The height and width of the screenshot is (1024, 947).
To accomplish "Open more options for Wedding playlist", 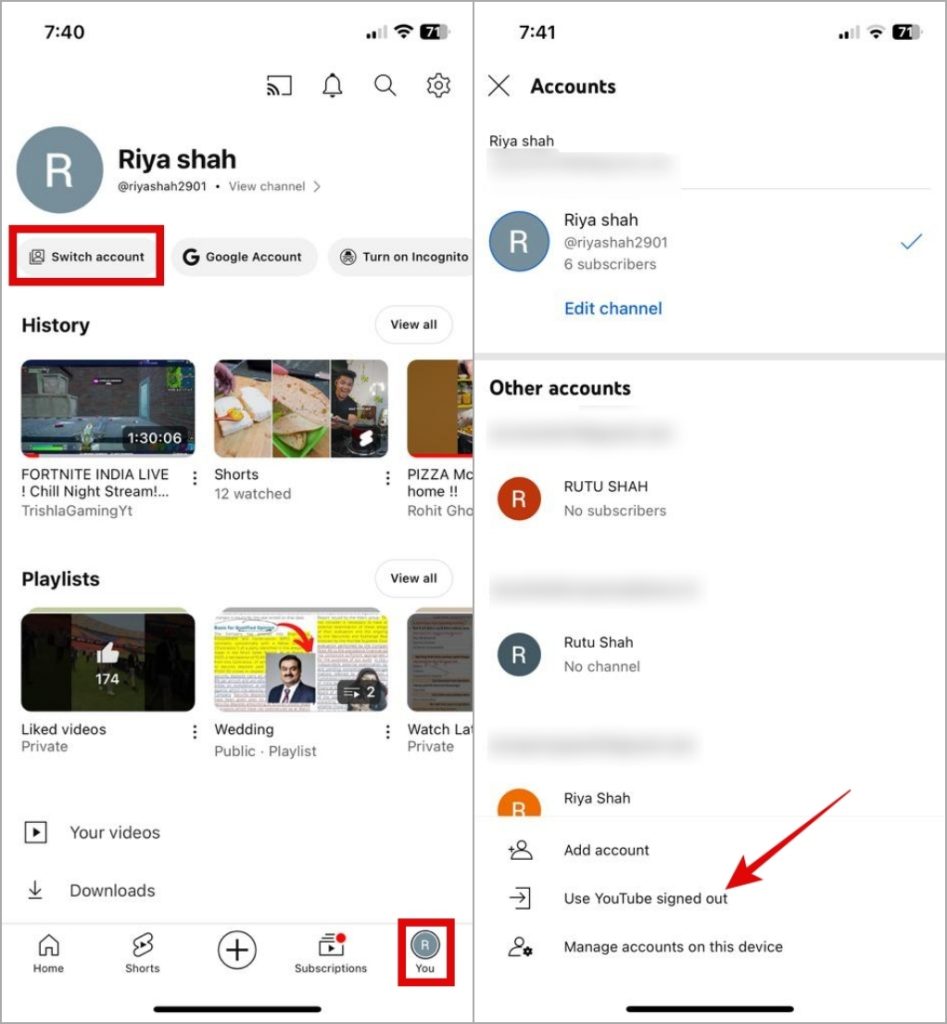I will [388, 732].
